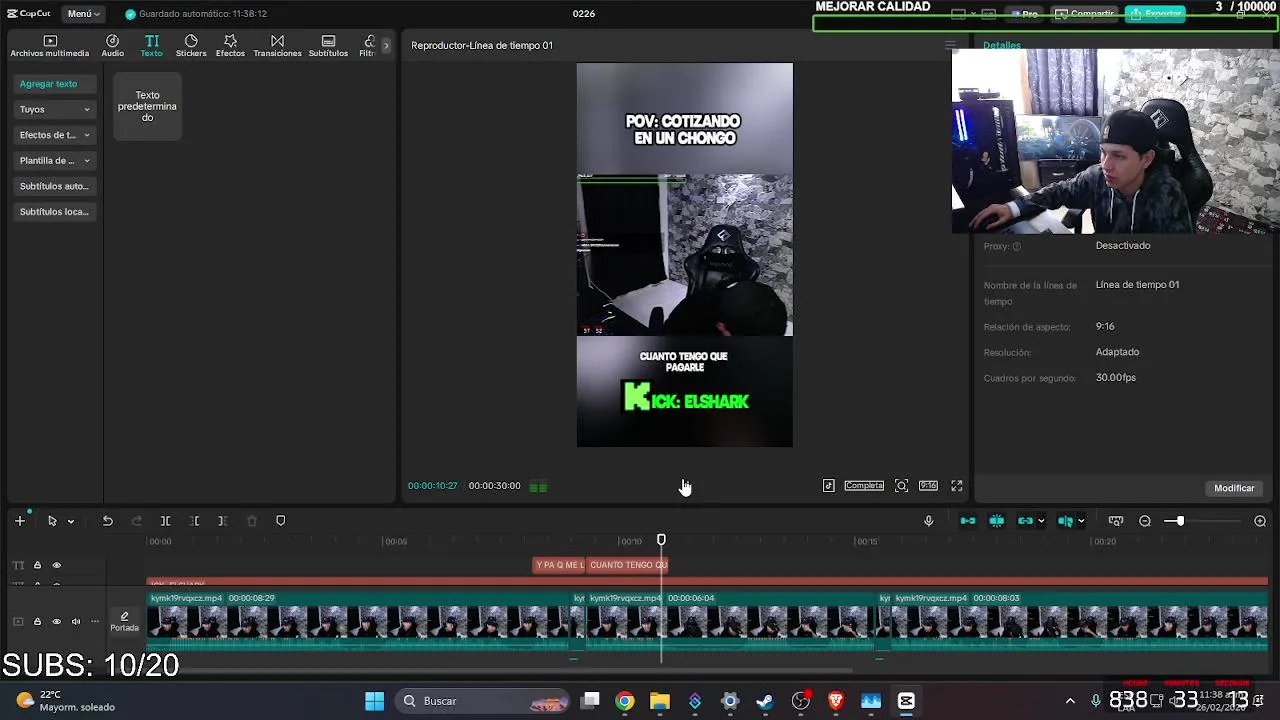
Task: Open the Stickers tab
Action: [x=191, y=46]
